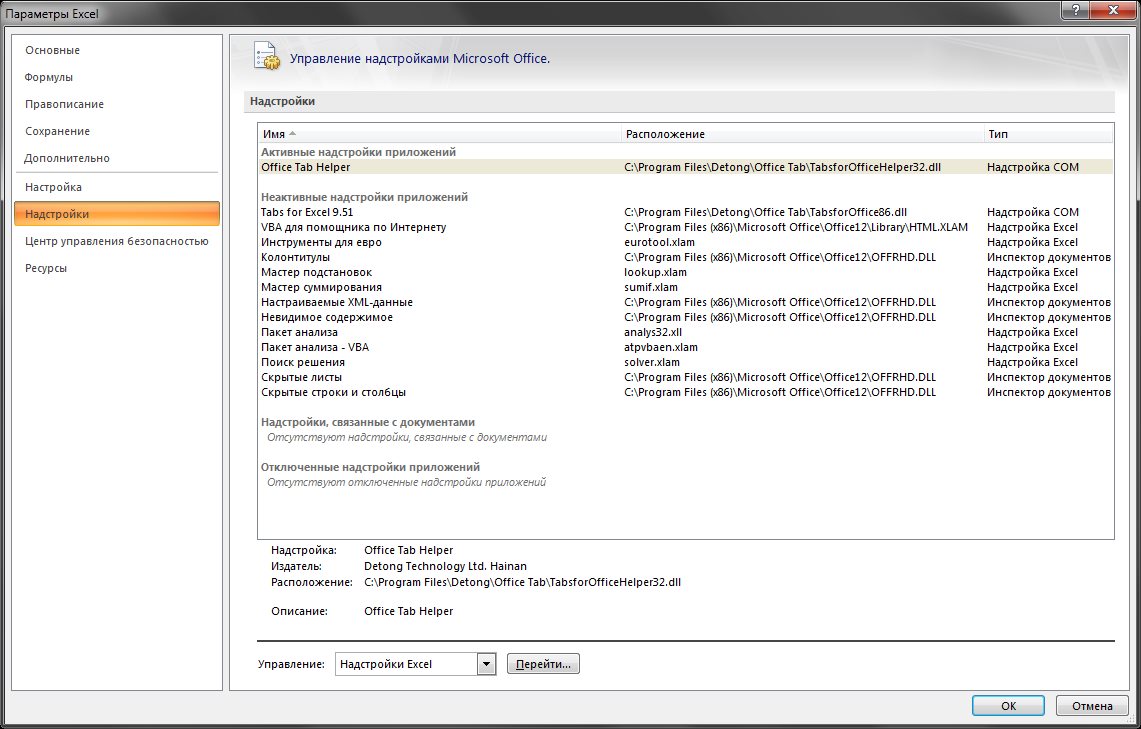Click the Отмена button
The image size is (1141, 729).
coord(1092,706)
